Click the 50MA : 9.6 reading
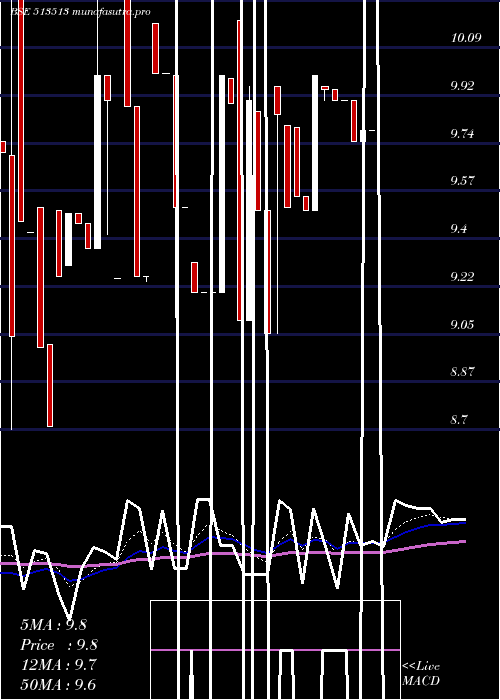 click(58, 684)
